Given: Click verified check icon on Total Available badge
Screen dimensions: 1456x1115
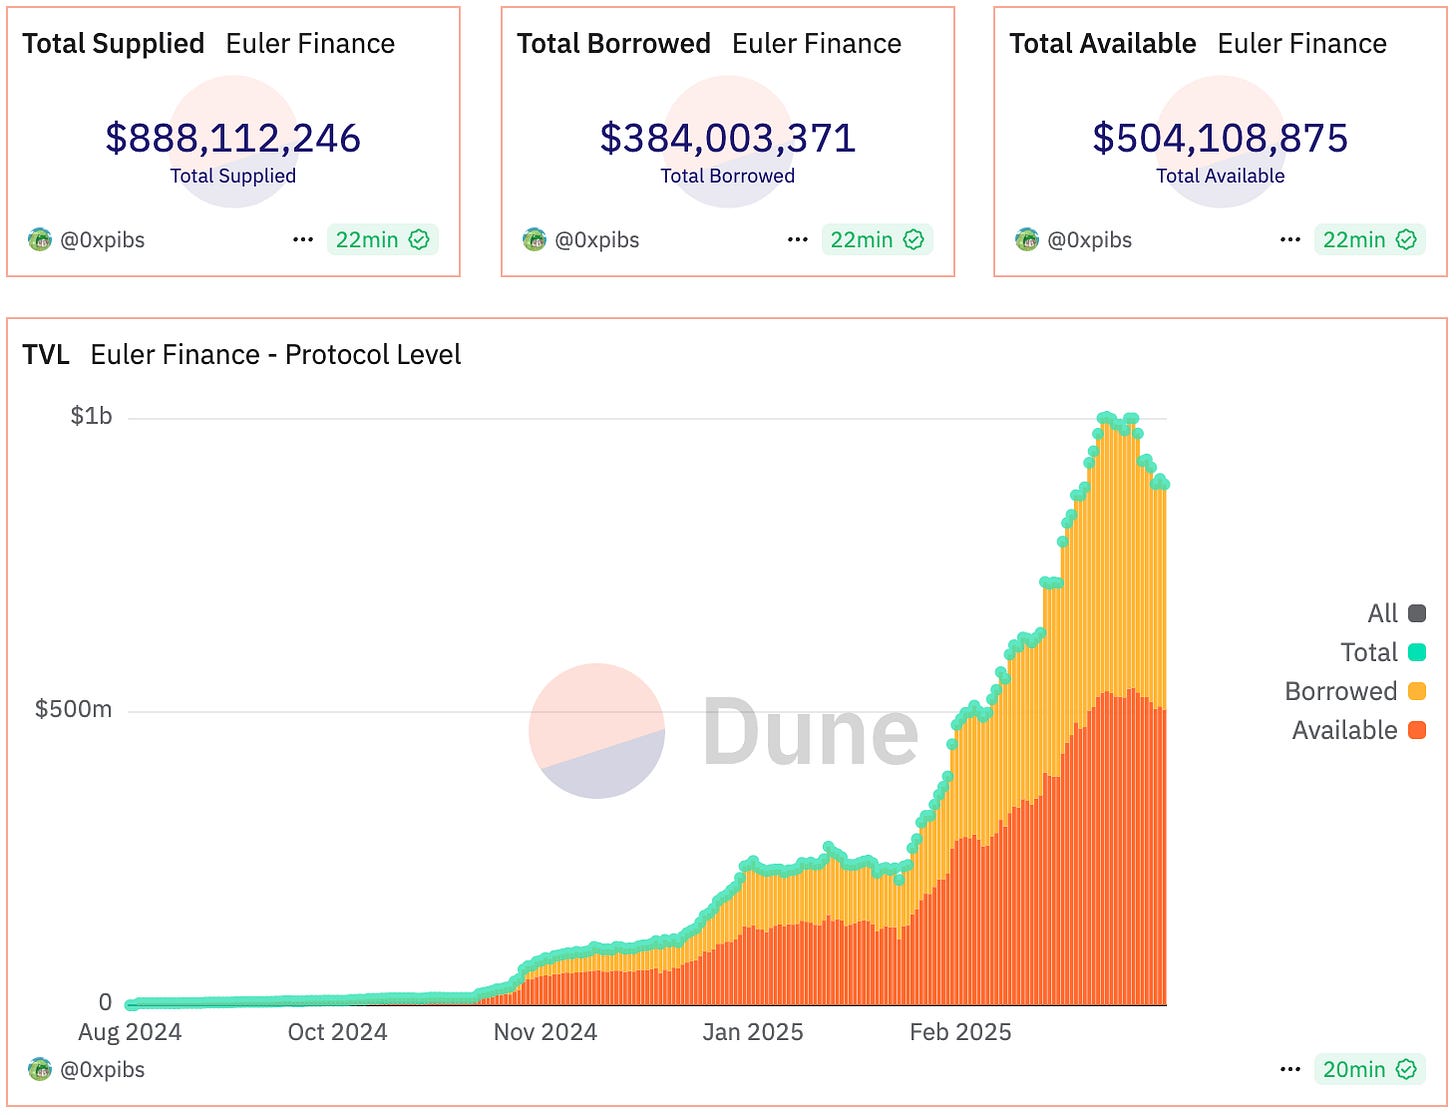Looking at the screenshot, I should click(1406, 240).
